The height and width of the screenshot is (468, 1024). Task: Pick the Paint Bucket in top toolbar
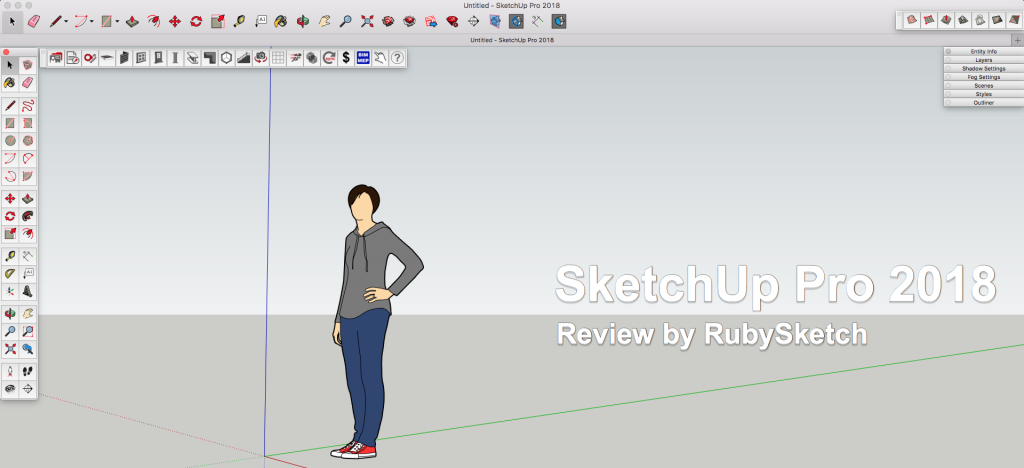pyautogui.click(x=281, y=21)
